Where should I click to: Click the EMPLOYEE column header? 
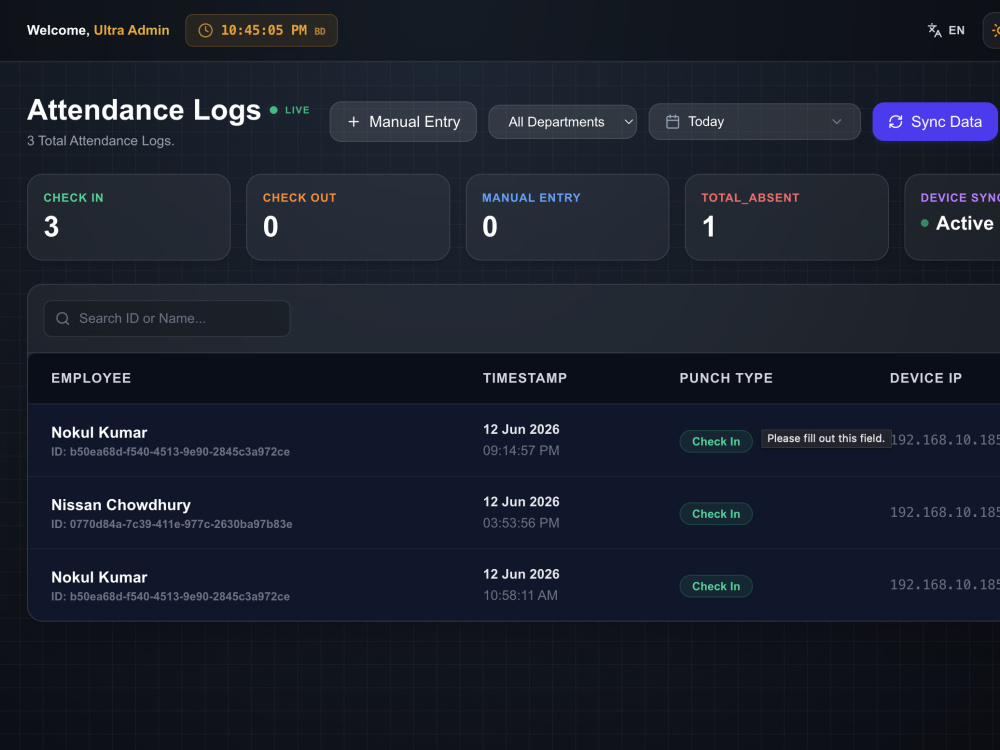click(91, 378)
